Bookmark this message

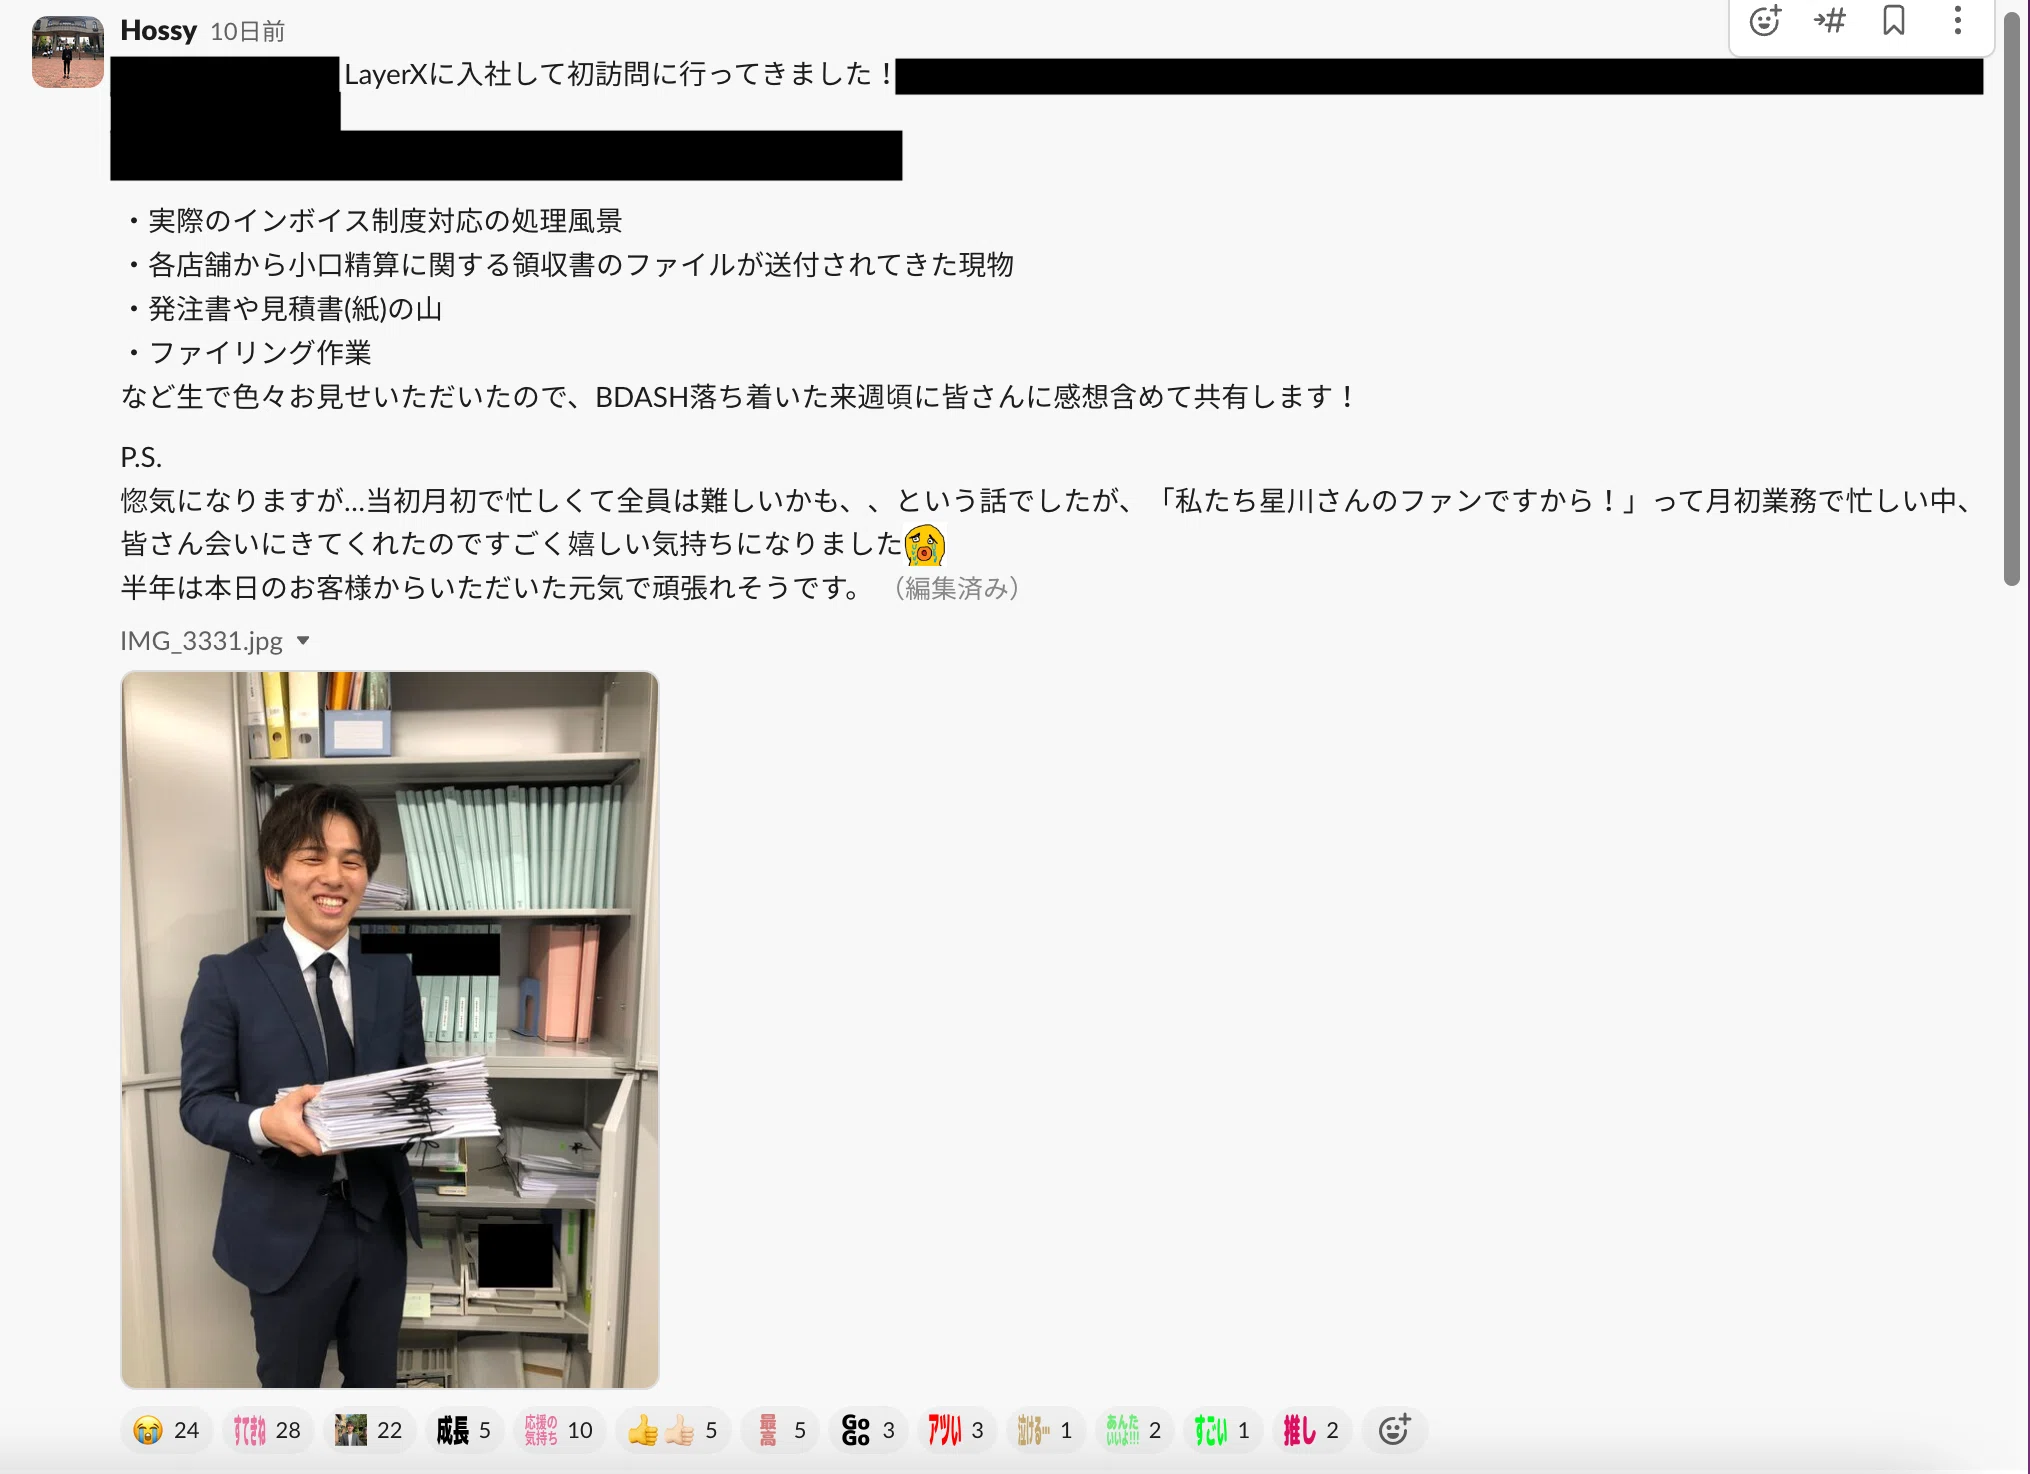(1893, 21)
